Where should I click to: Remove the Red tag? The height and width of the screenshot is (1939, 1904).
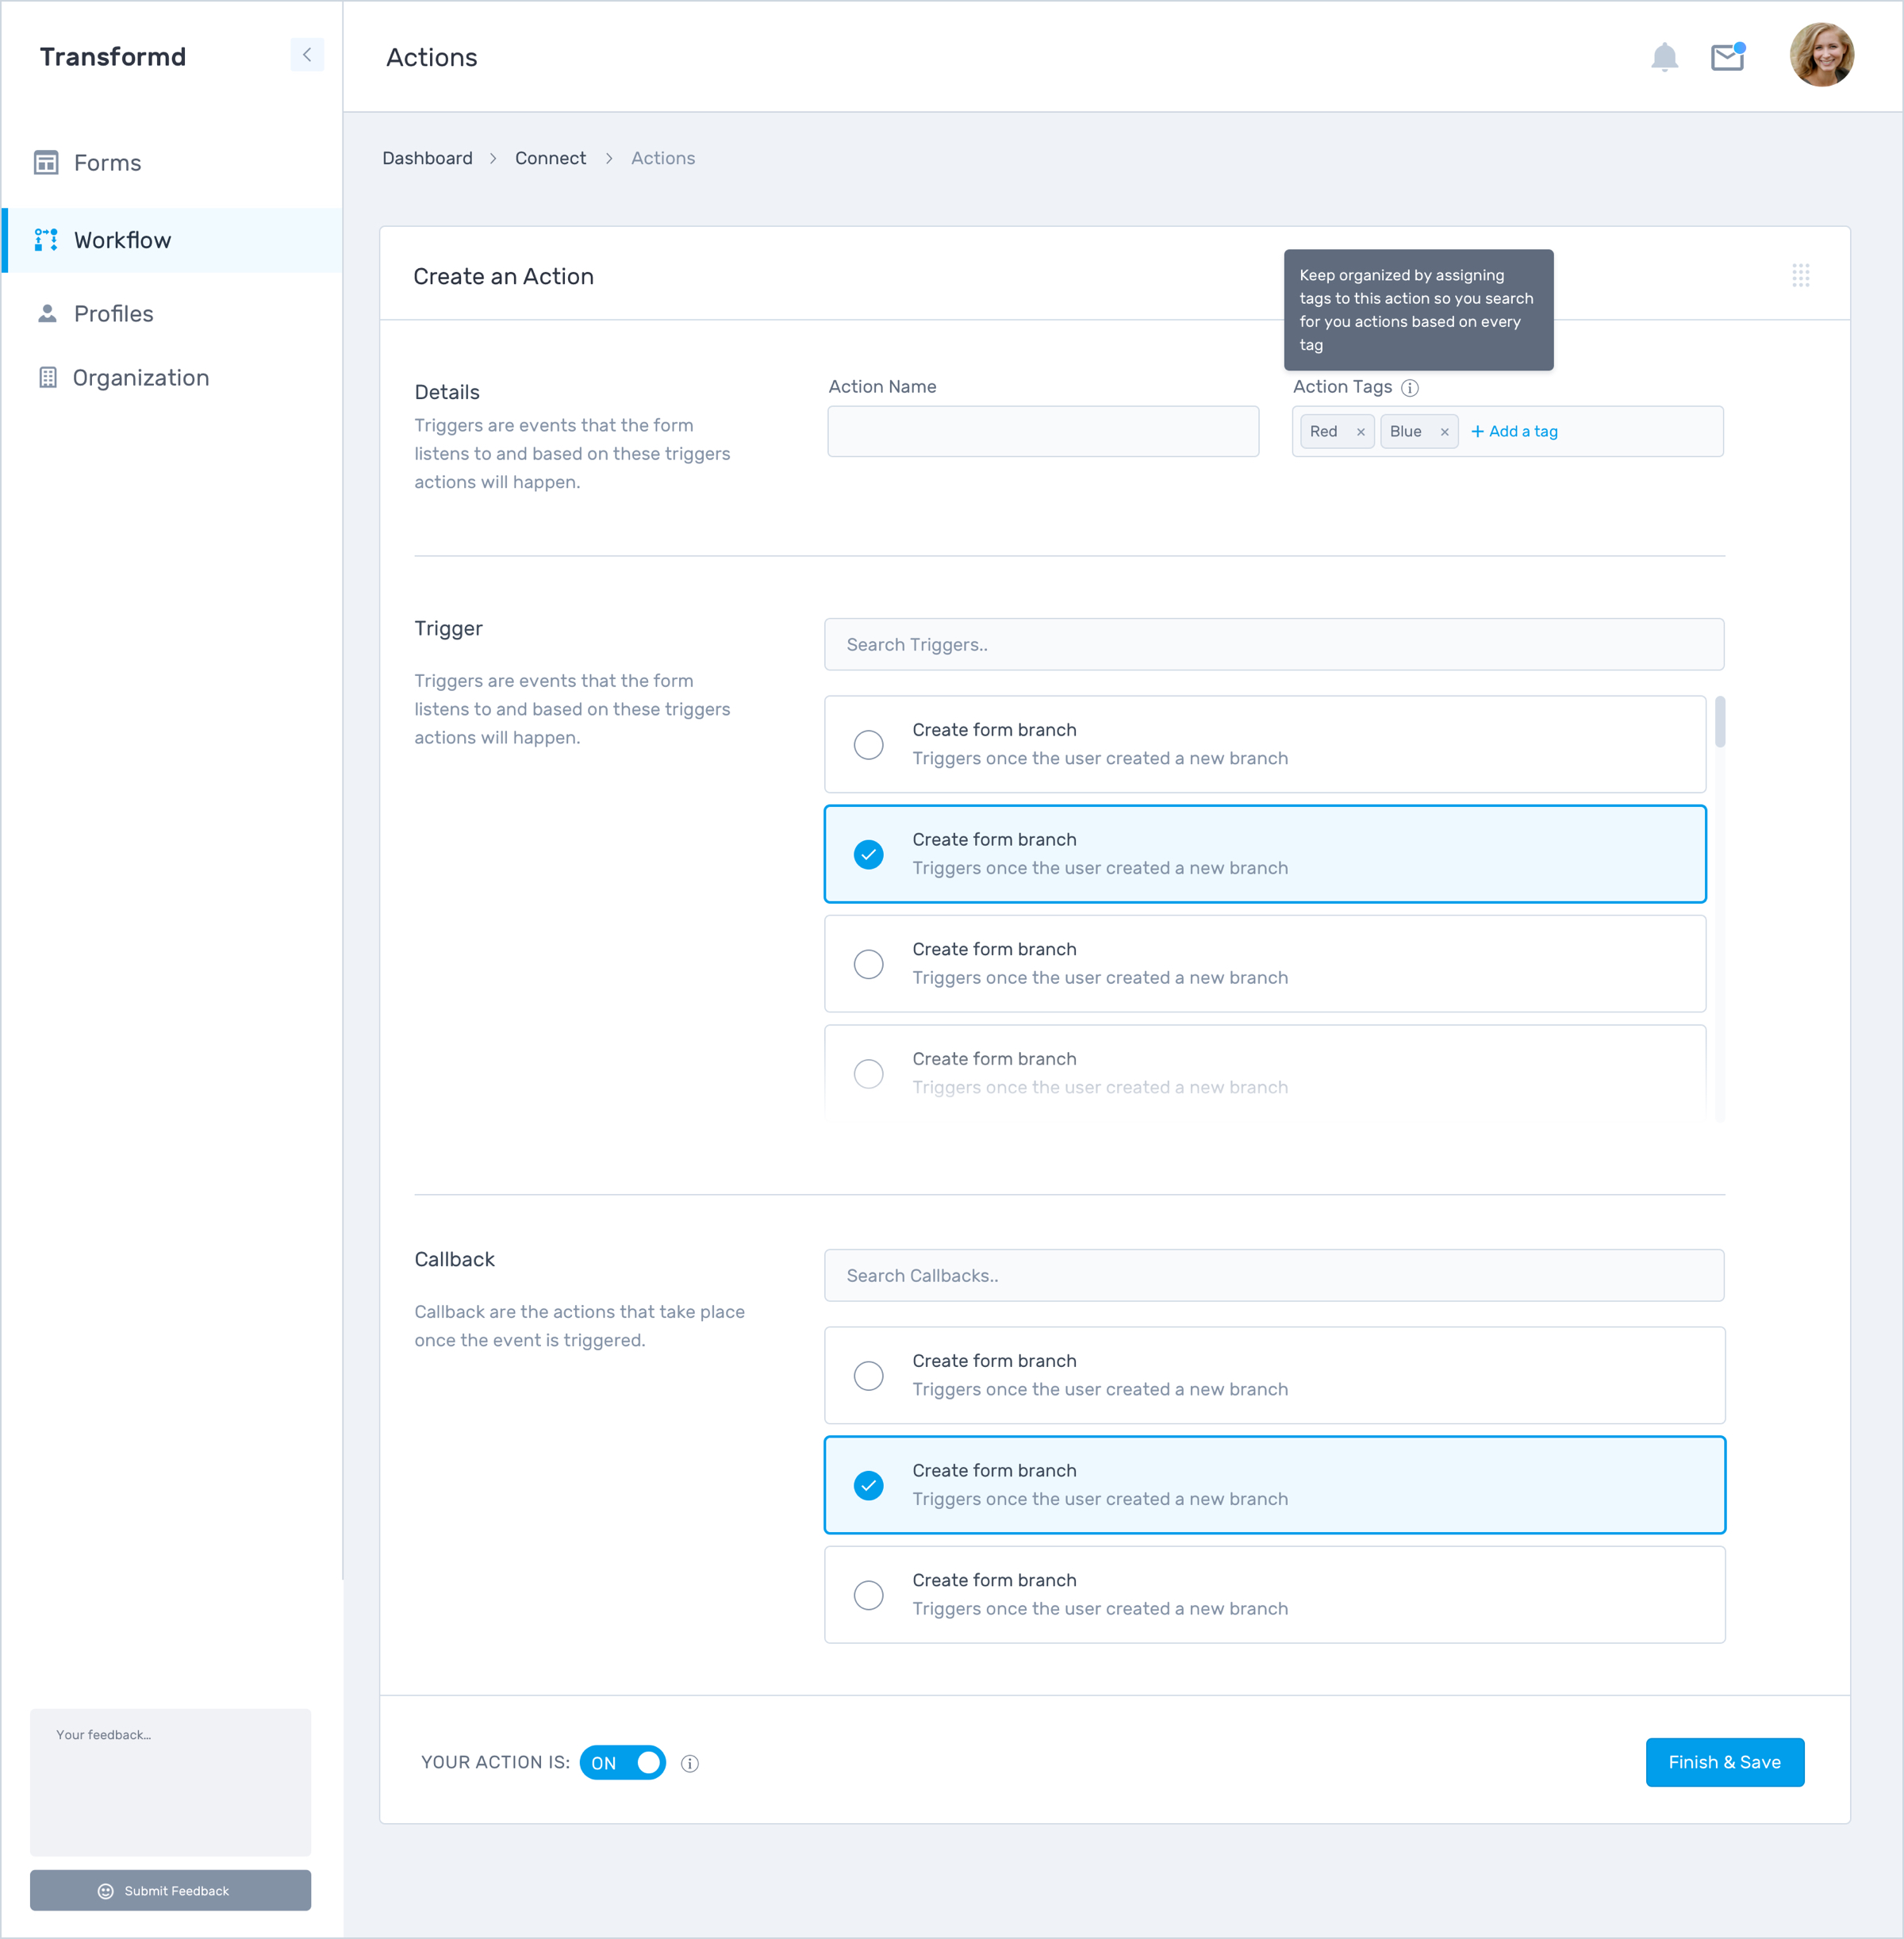coord(1360,432)
